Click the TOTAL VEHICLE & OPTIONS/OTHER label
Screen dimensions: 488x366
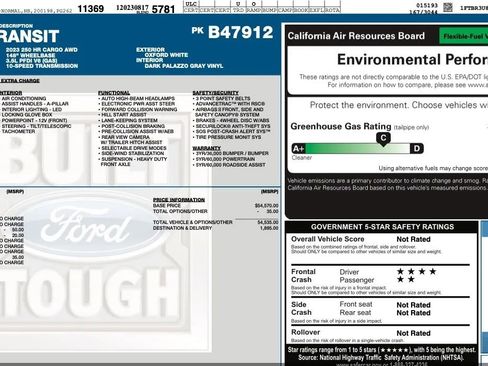[193, 222]
